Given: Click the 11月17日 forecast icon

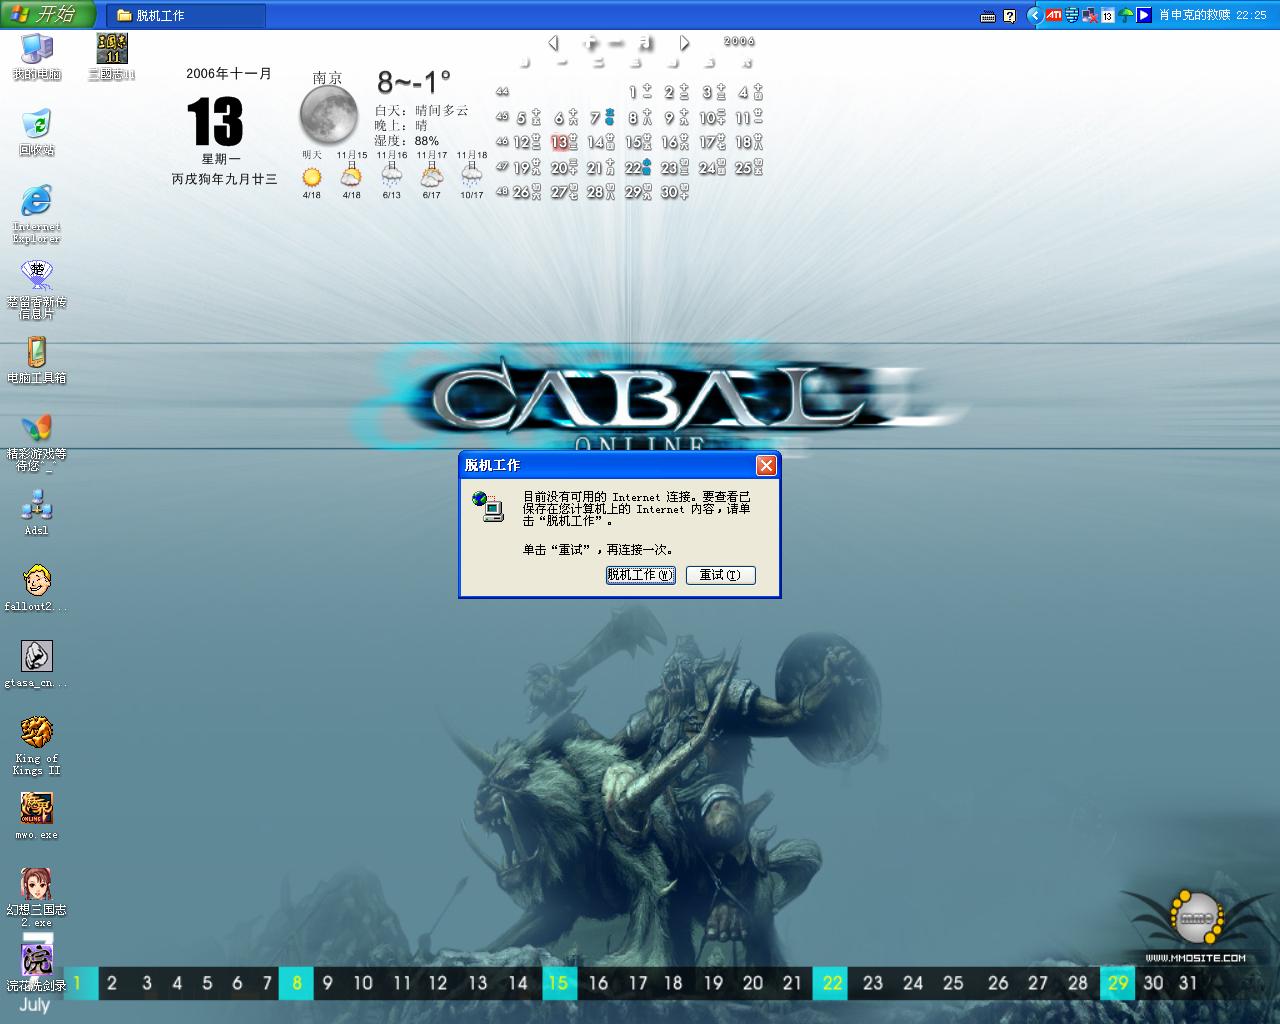Looking at the screenshot, I should click(431, 178).
